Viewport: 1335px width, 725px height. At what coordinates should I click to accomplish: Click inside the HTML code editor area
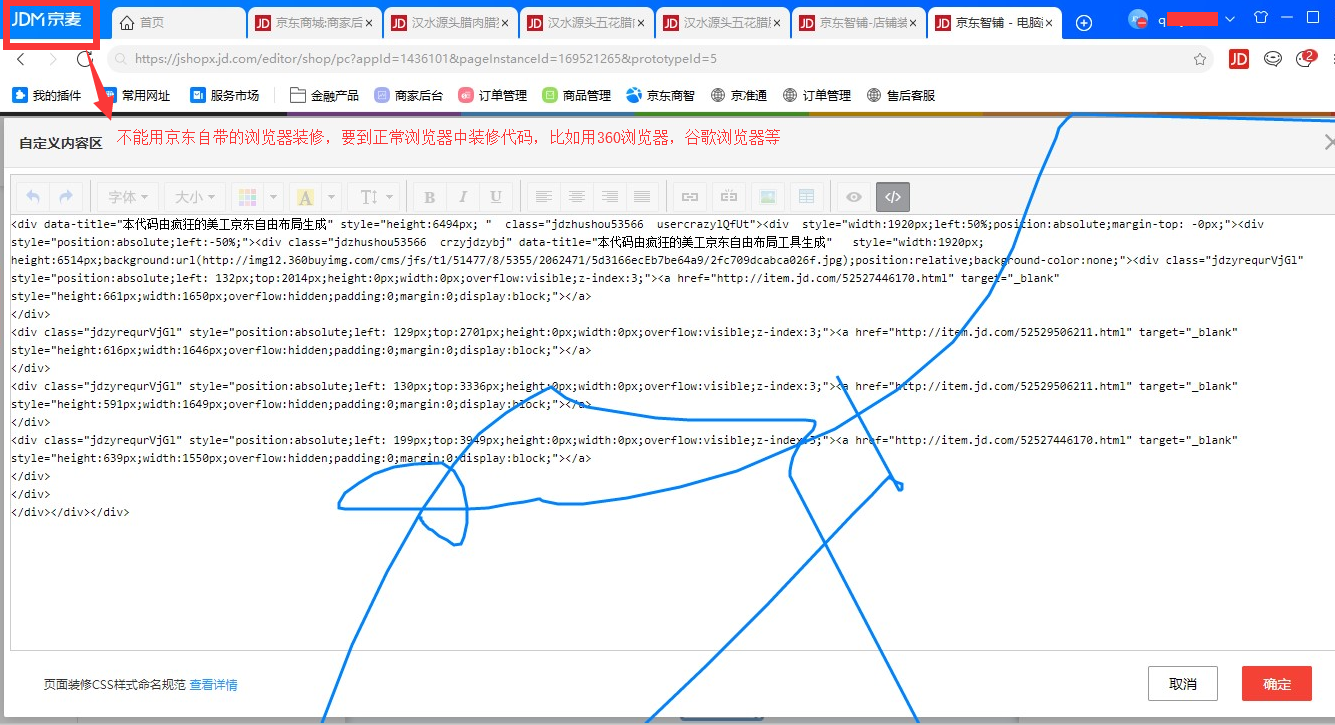click(x=670, y=432)
